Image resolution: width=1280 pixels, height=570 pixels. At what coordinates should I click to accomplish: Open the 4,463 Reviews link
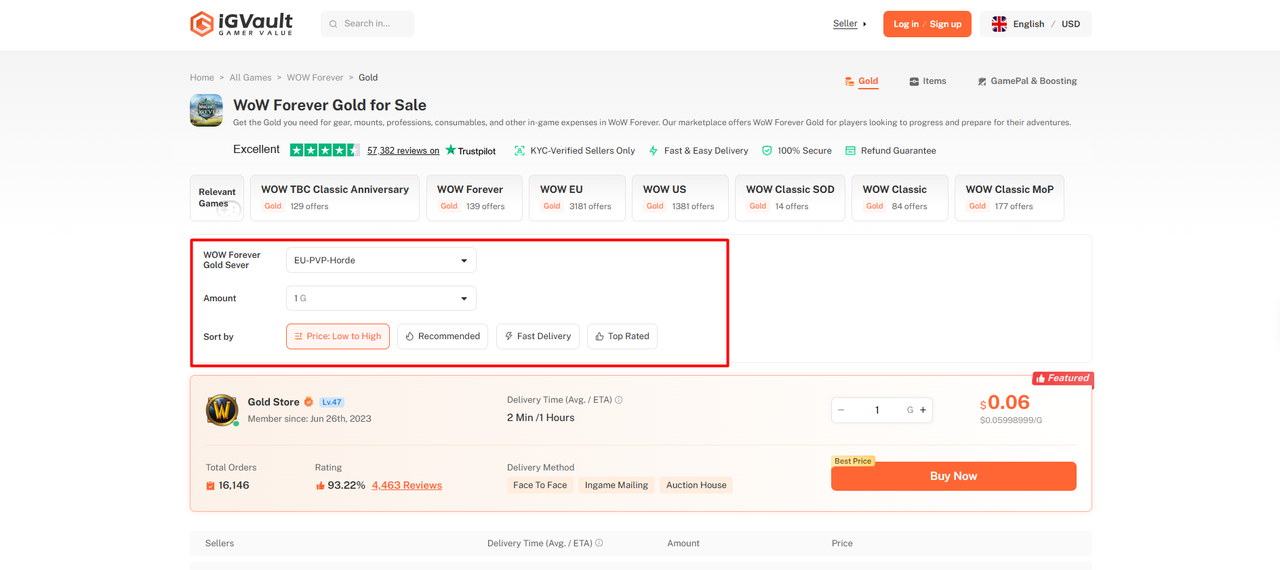[407, 485]
